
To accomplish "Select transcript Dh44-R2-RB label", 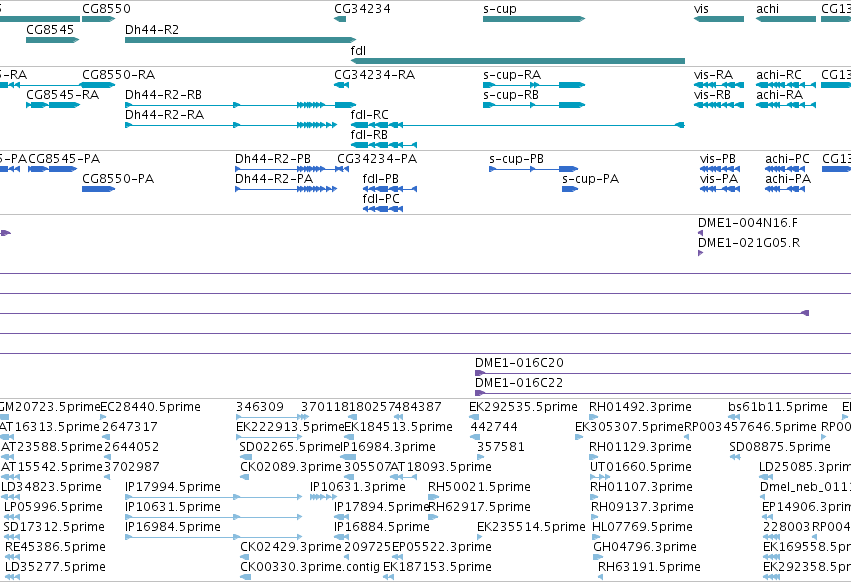I will click(x=163, y=95).
